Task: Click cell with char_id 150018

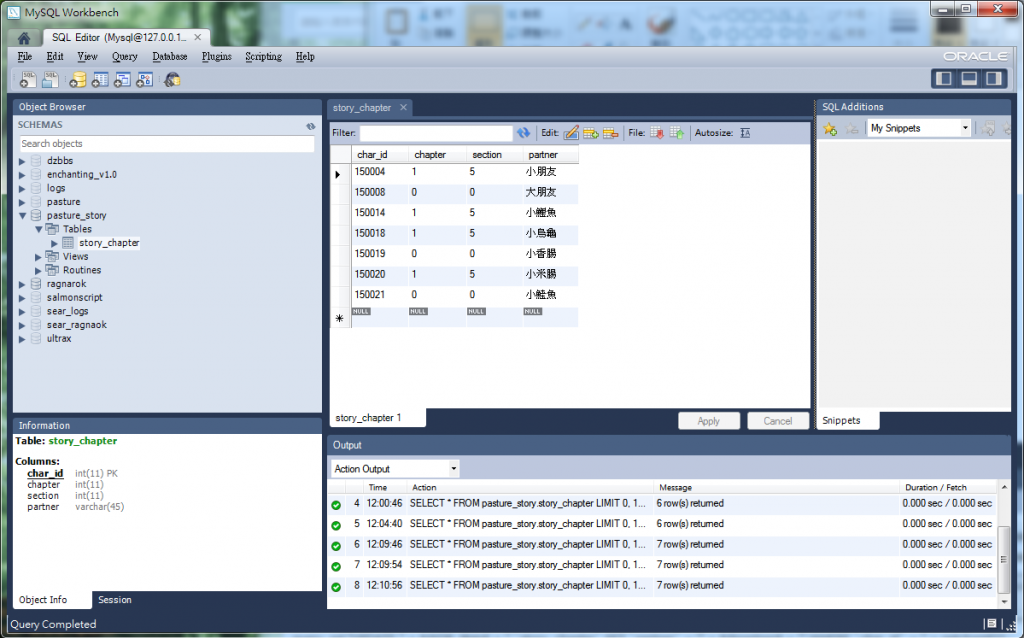Action: coord(380,233)
